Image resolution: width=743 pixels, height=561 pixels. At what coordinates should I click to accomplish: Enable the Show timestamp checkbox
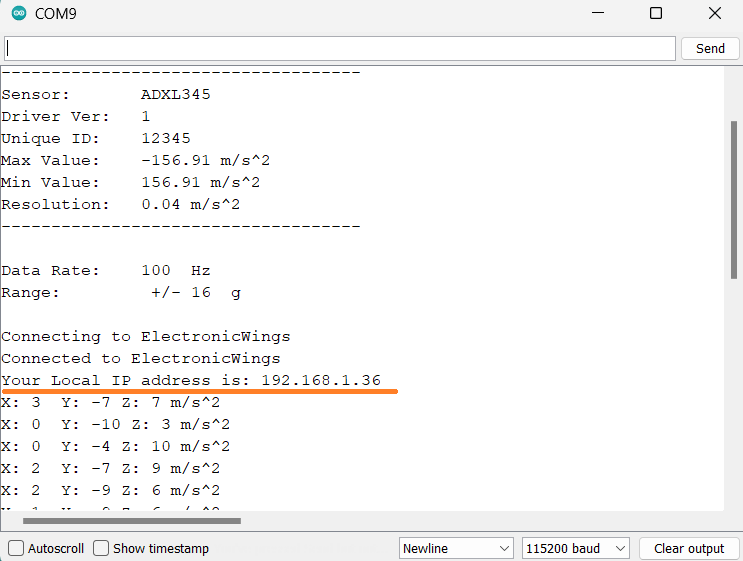[x=101, y=548]
